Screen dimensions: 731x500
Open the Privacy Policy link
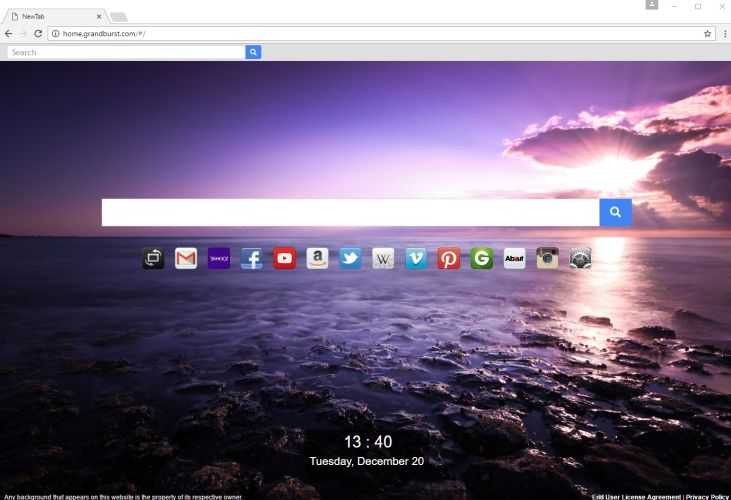point(707,497)
